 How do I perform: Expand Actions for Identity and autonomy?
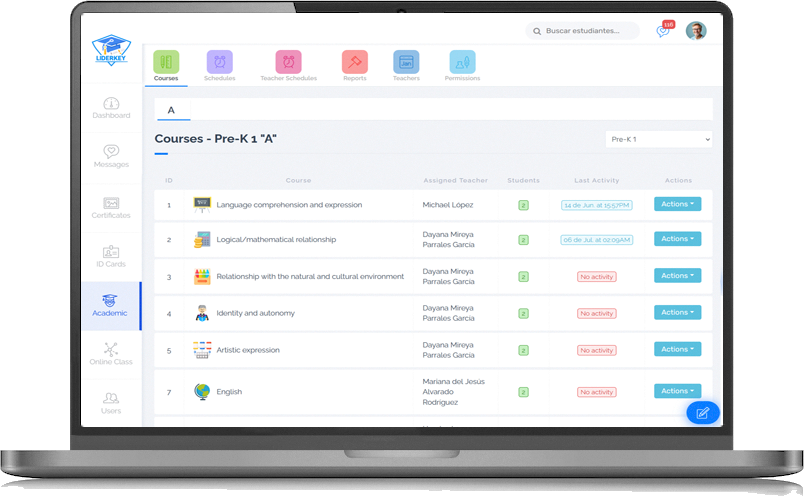click(x=677, y=312)
